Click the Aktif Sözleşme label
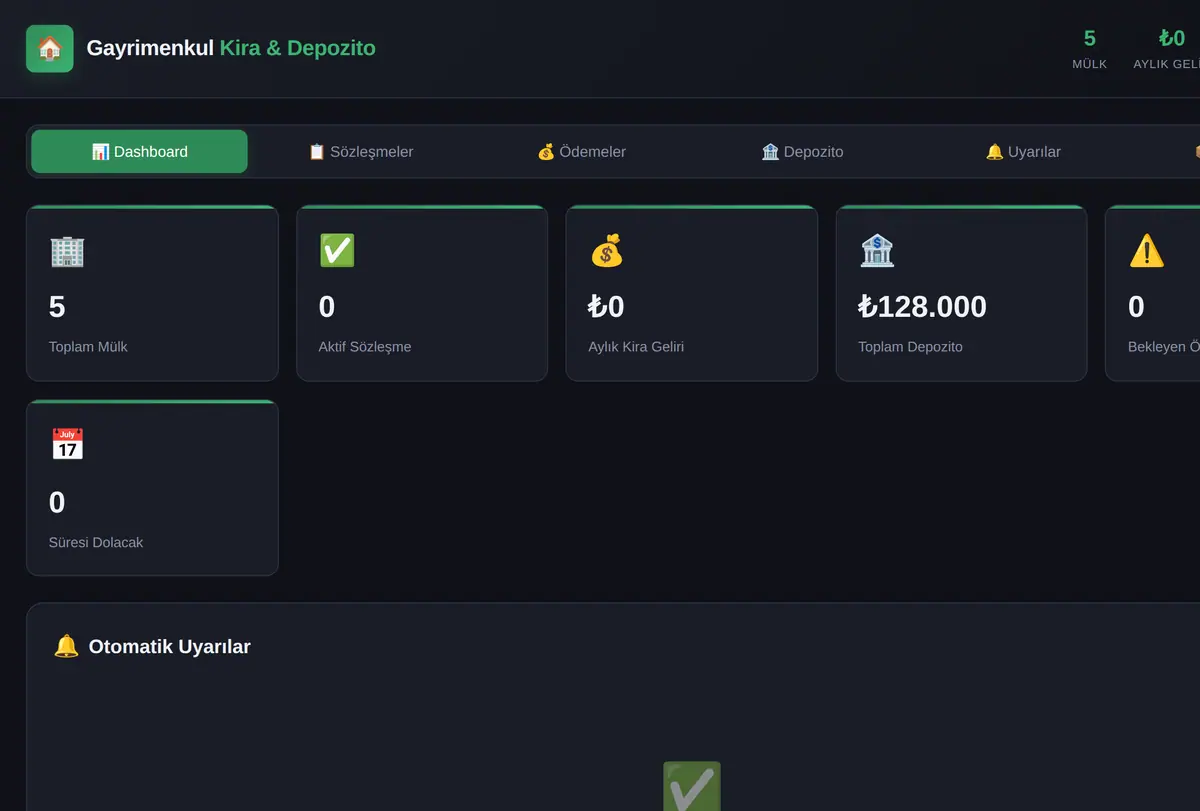This screenshot has height=811, width=1200. tap(365, 347)
